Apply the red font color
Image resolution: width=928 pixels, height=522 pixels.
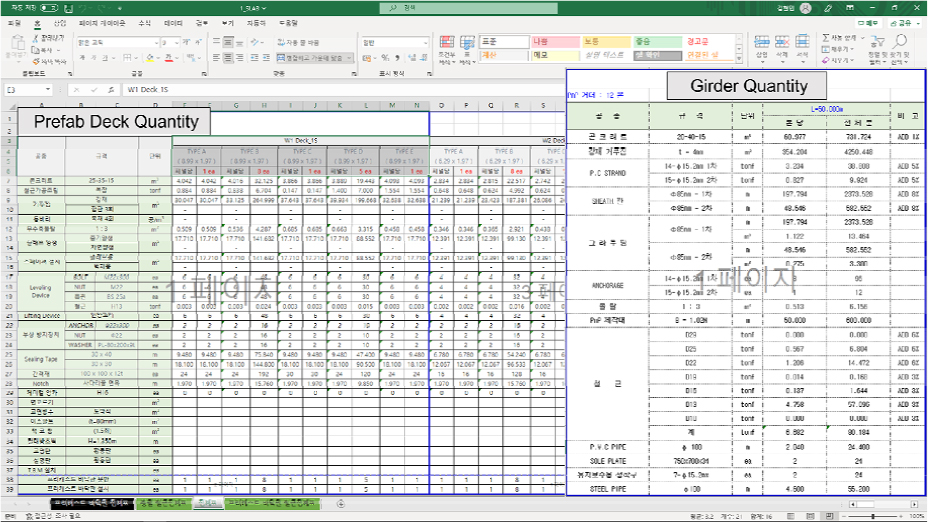click(169, 57)
